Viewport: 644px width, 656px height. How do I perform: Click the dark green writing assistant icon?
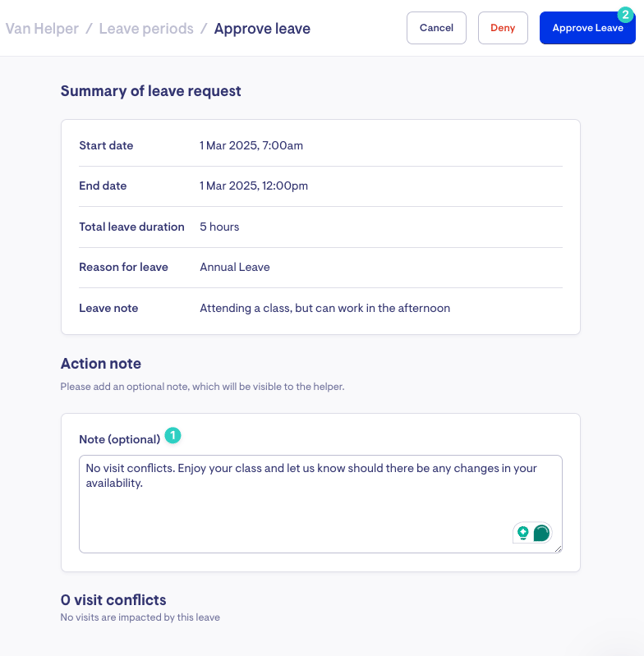pyautogui.click(x=541, y=533)
